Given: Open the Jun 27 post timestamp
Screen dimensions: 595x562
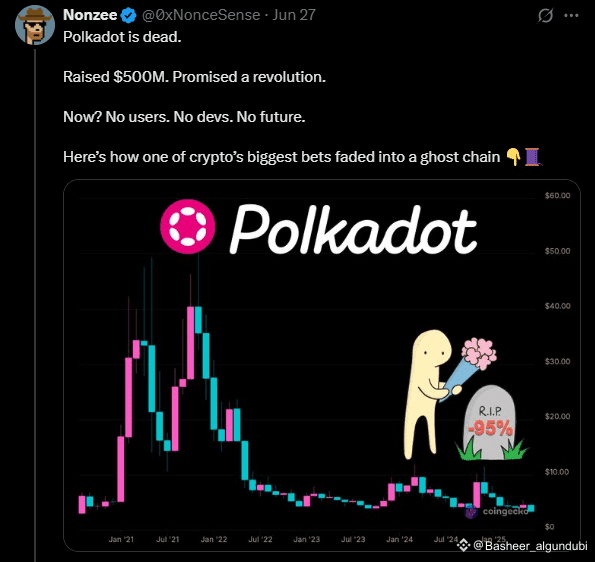Looking at the screenshot, I should click(294, 15).
